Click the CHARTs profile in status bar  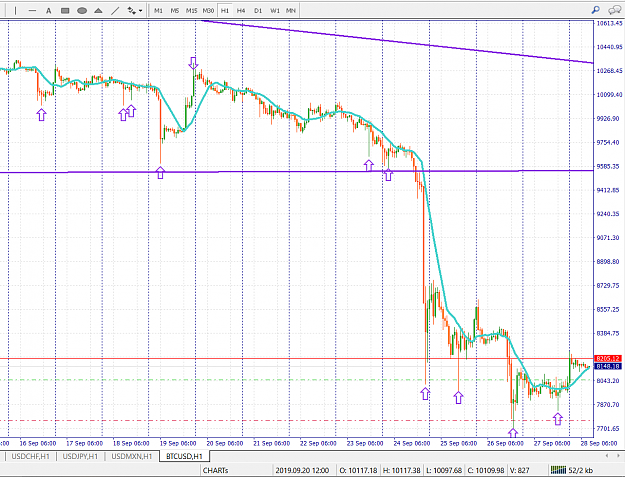point(215,470)
